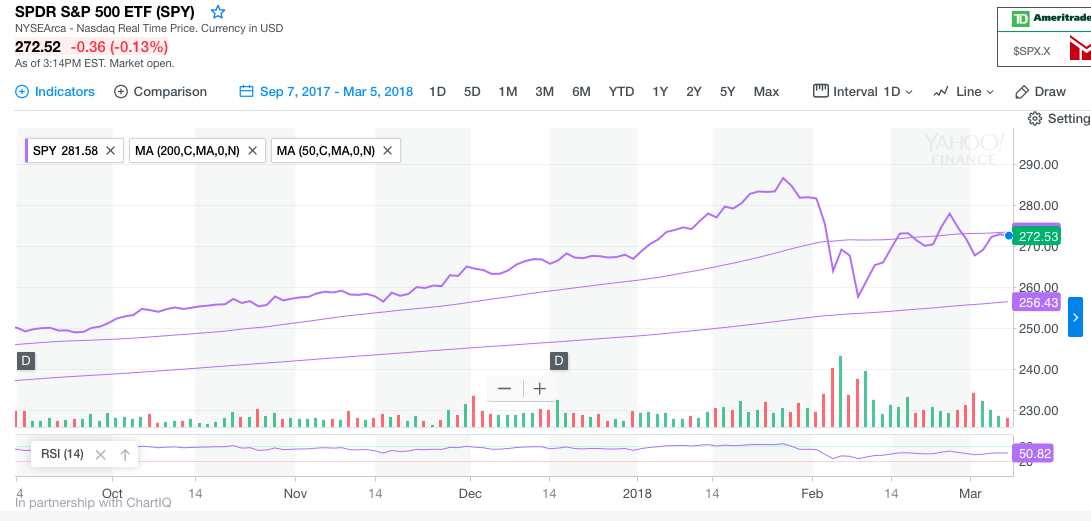This screenshot has height=521, width=1091.
Task: Close the RSI (14) panel
Action: [100, 454]
